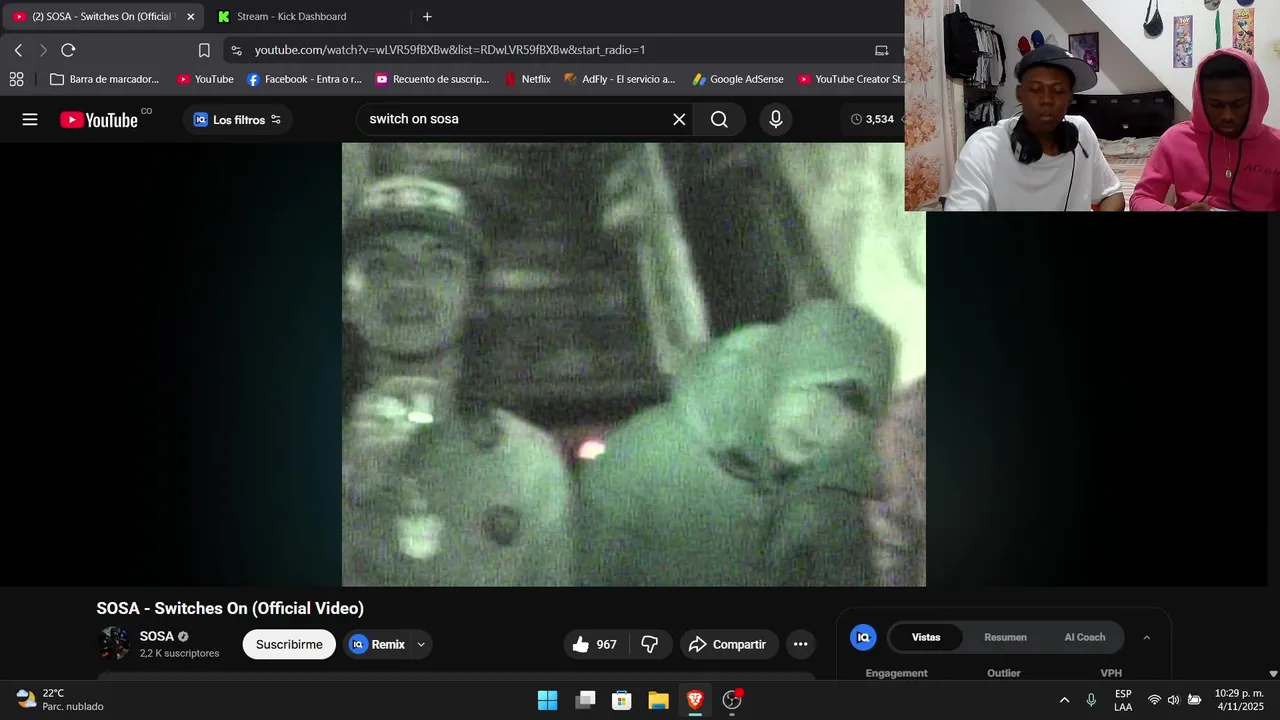Open the SOSA channel avatar
1280x720 pixels.
114,644
